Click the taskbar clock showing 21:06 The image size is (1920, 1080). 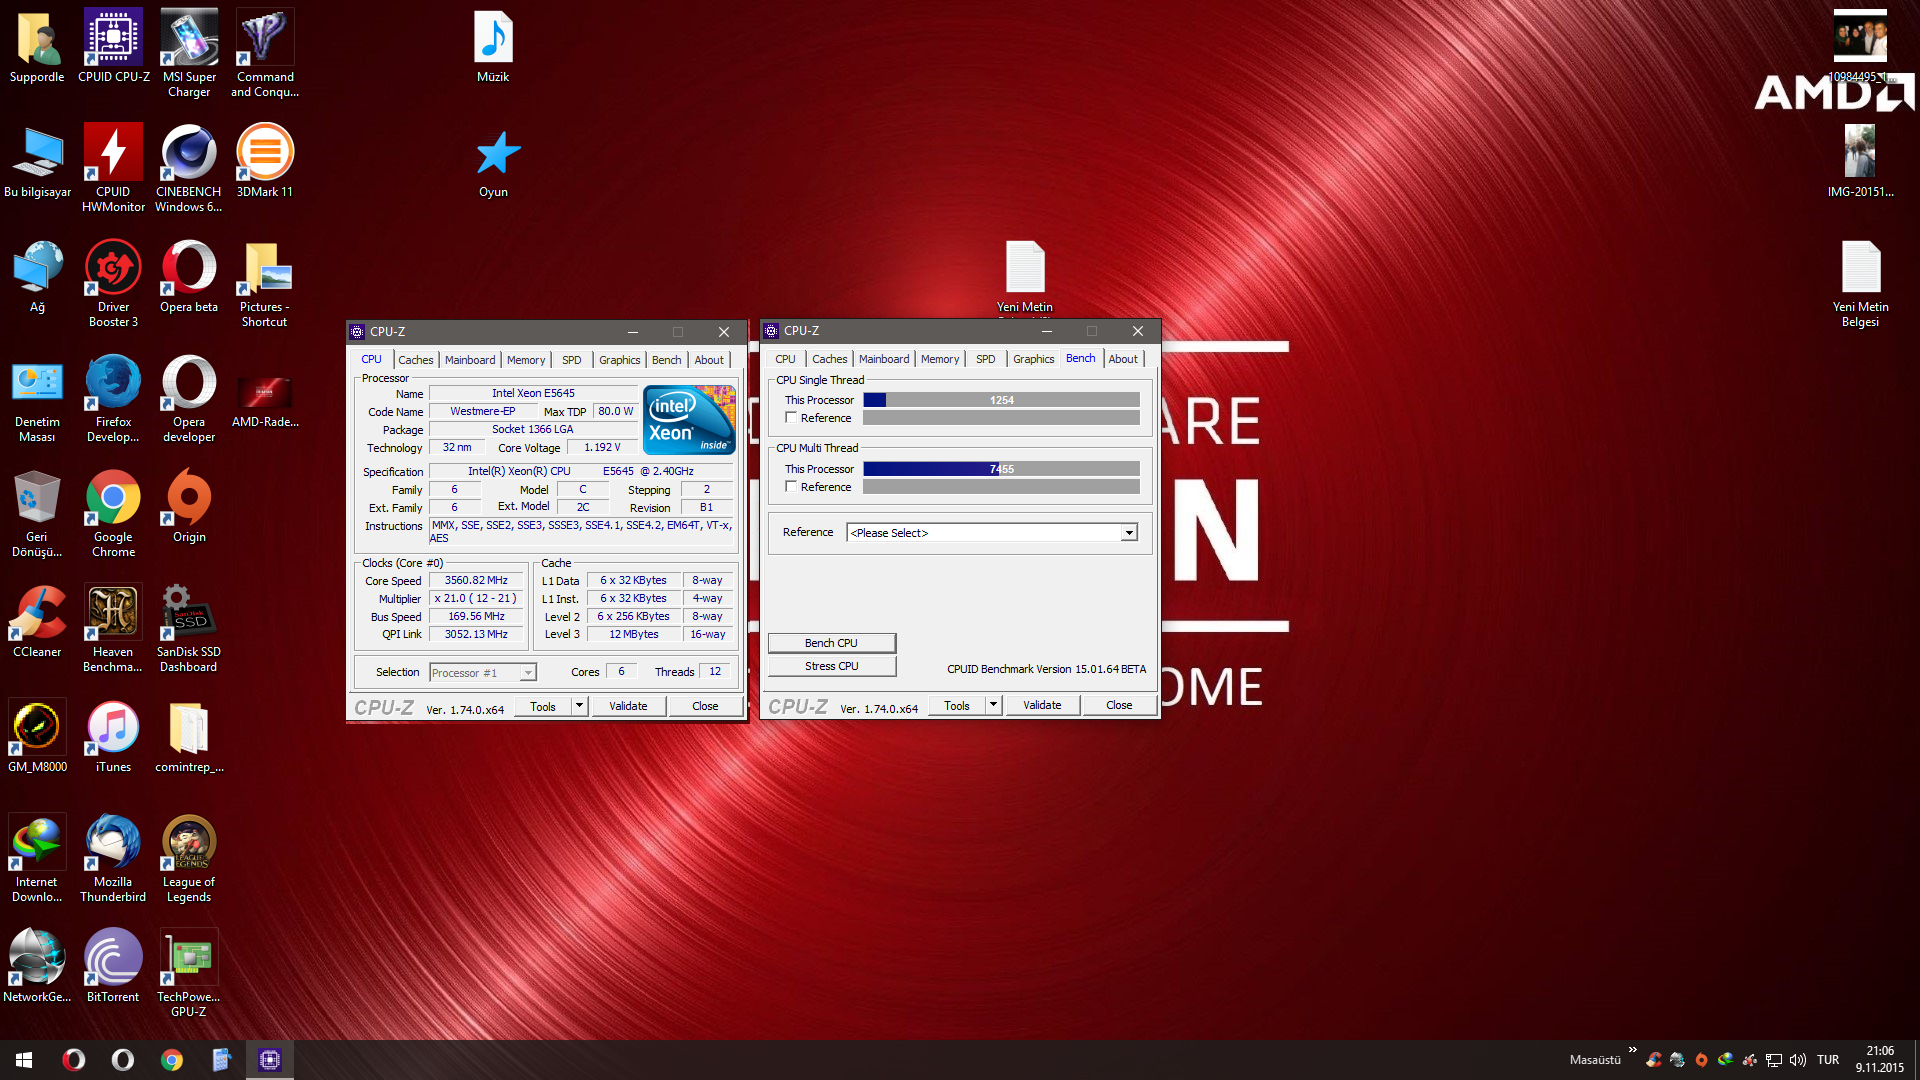tap(1880, 1059)
